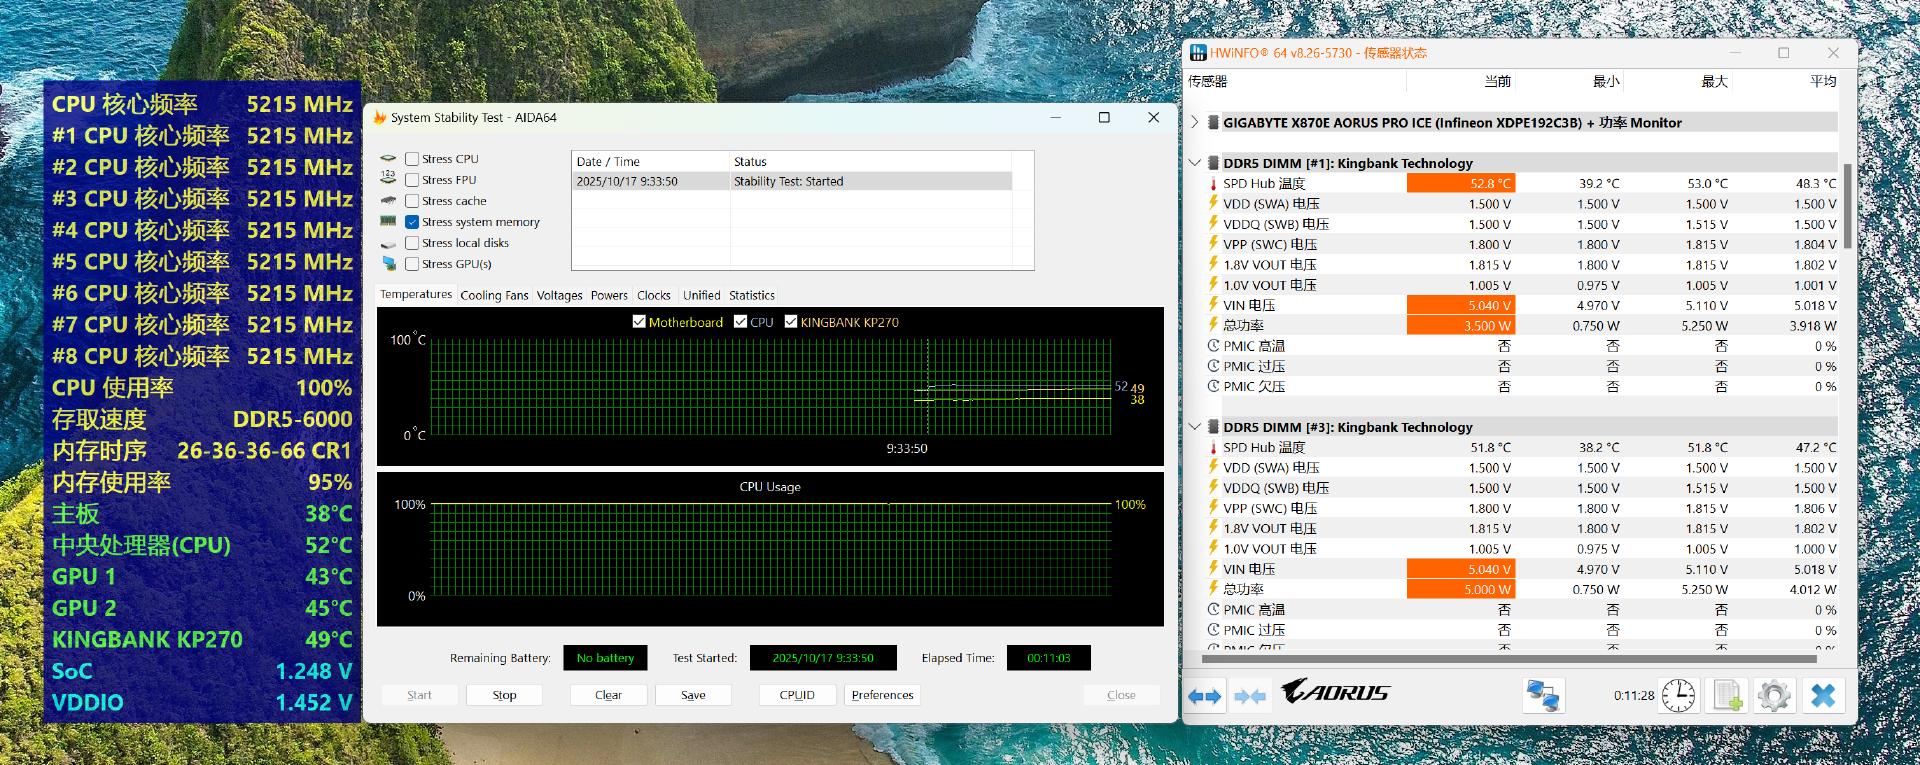
Task: Switch to the Cooling Fans tab
Action: click(x=494, y=295)
